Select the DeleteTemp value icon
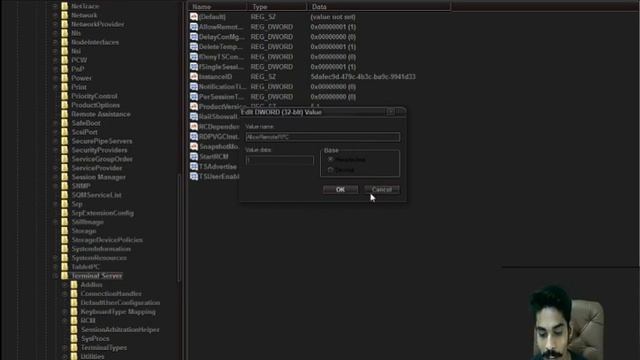This screenshot has width=640, height=360. click(194, 47)
